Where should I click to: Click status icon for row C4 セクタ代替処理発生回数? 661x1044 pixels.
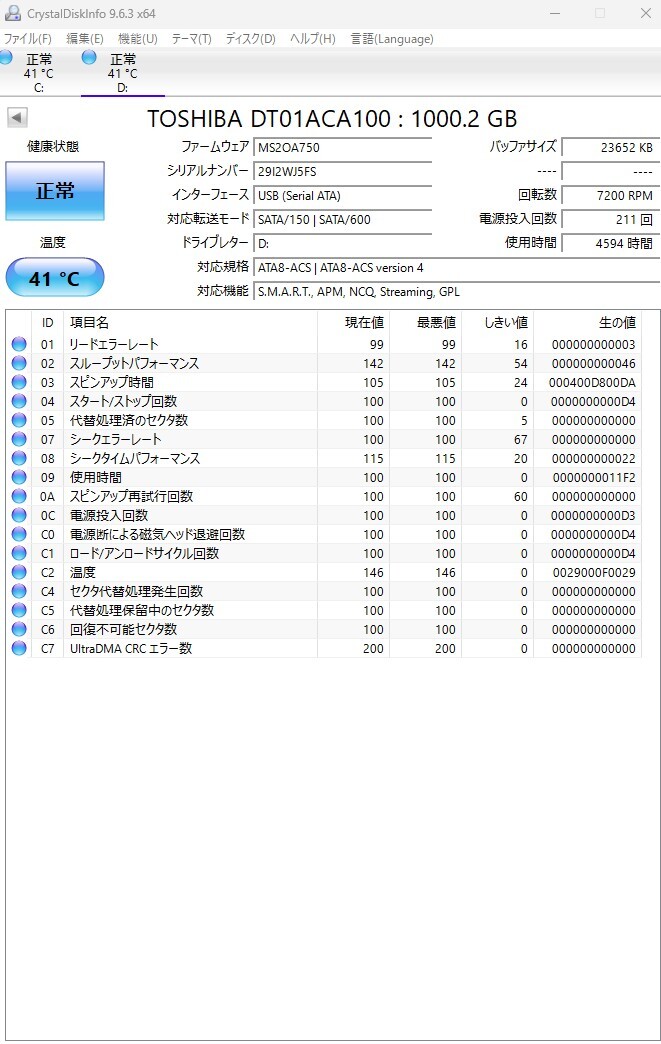[19, 591]
